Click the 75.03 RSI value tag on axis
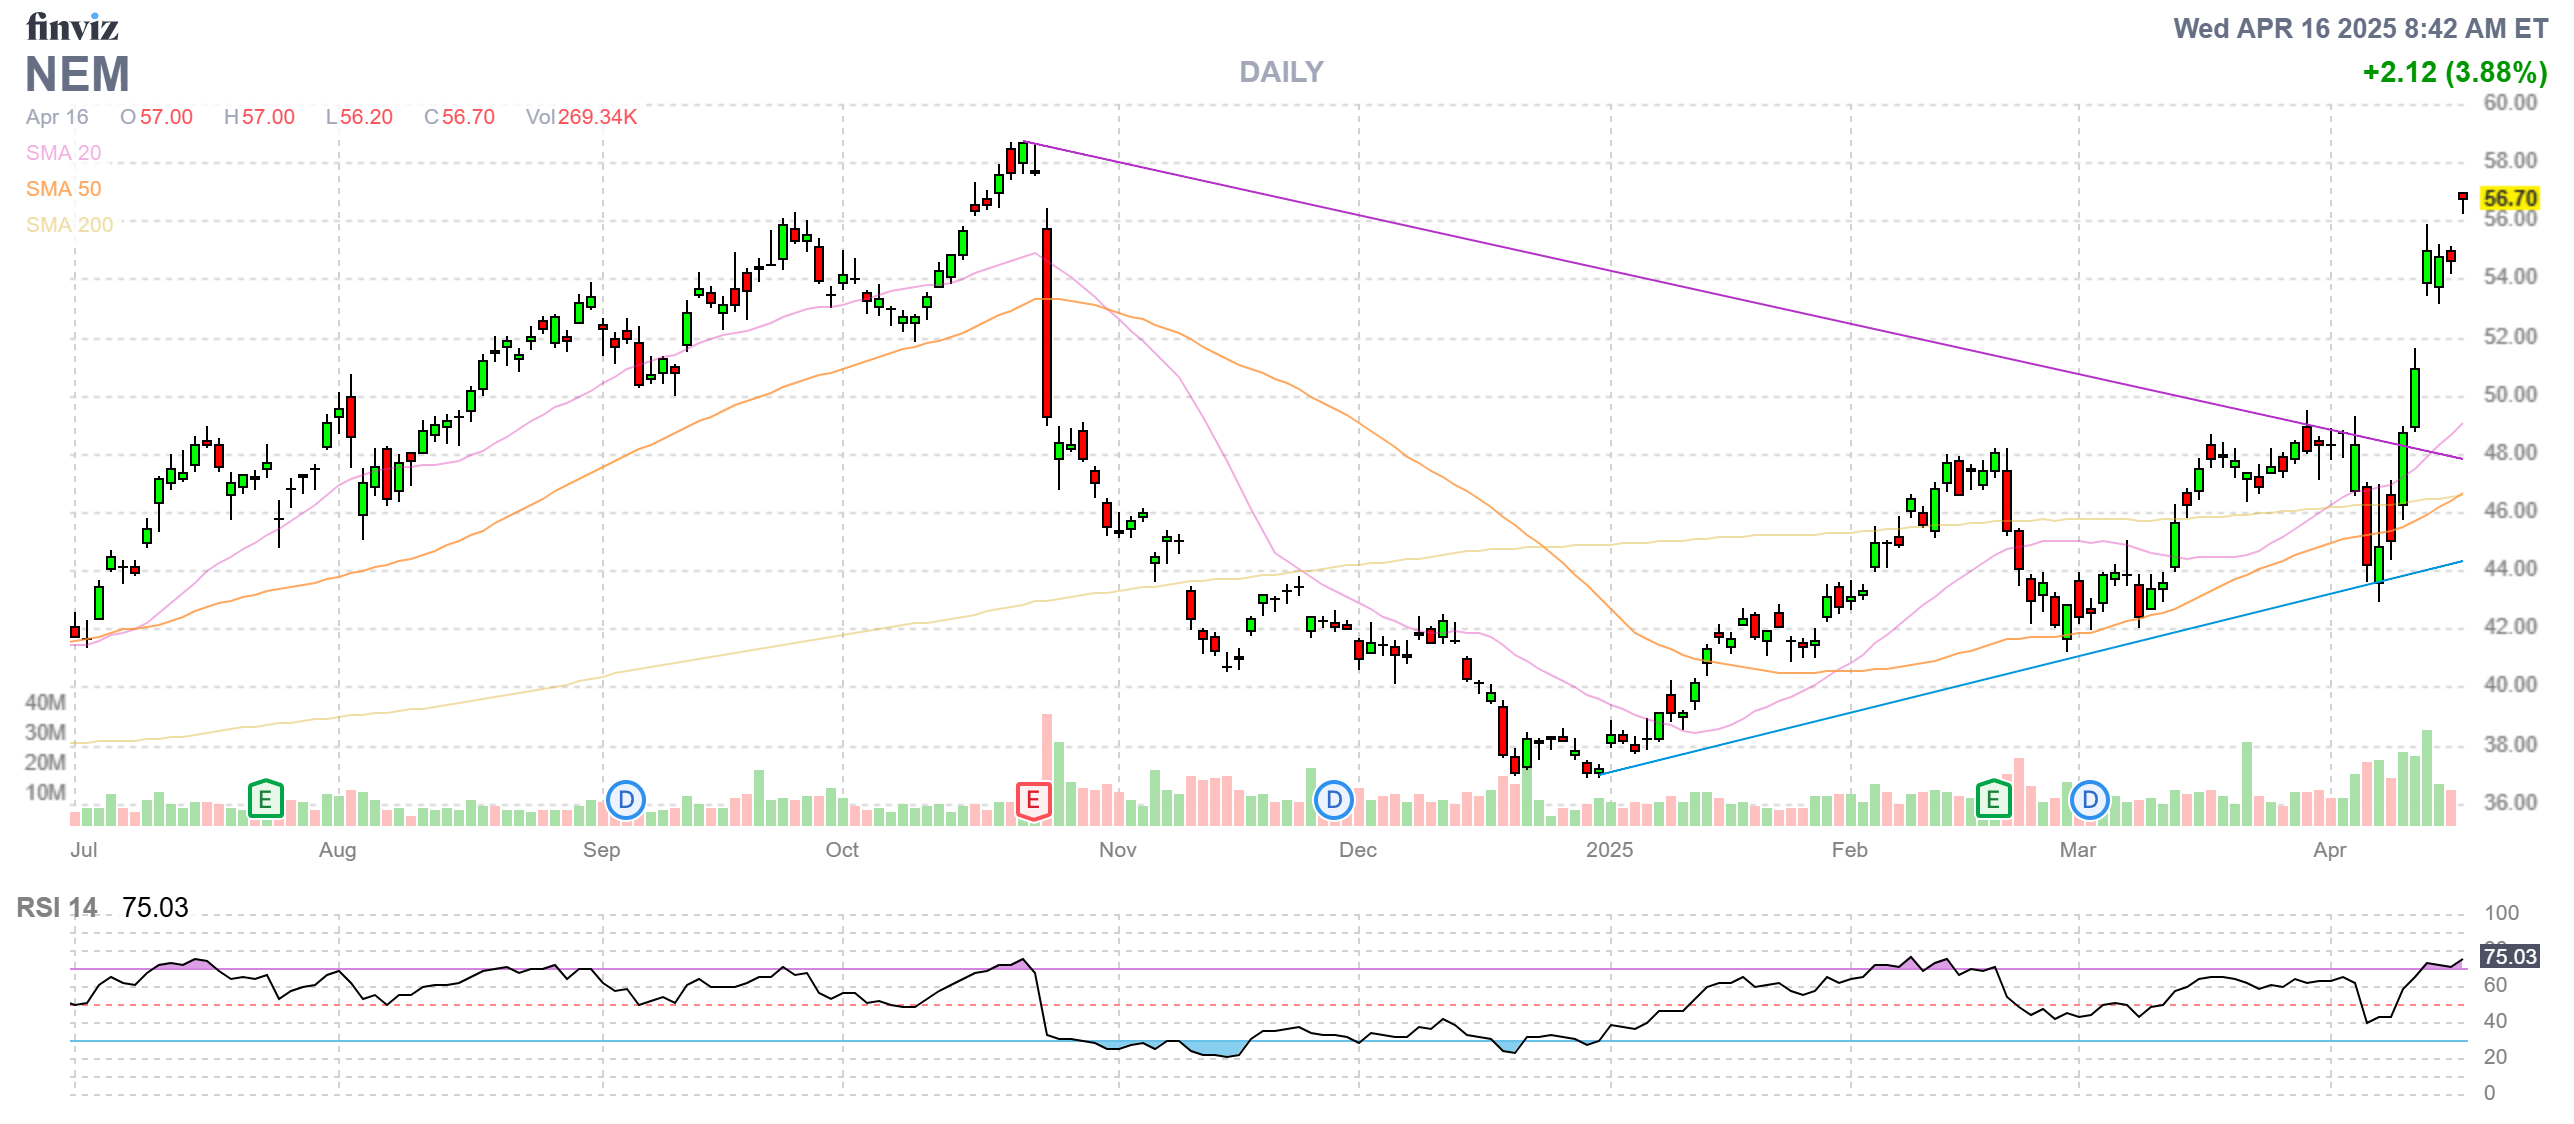The width and height of the screenshot is (2574, 1124). pos(2509,956)
